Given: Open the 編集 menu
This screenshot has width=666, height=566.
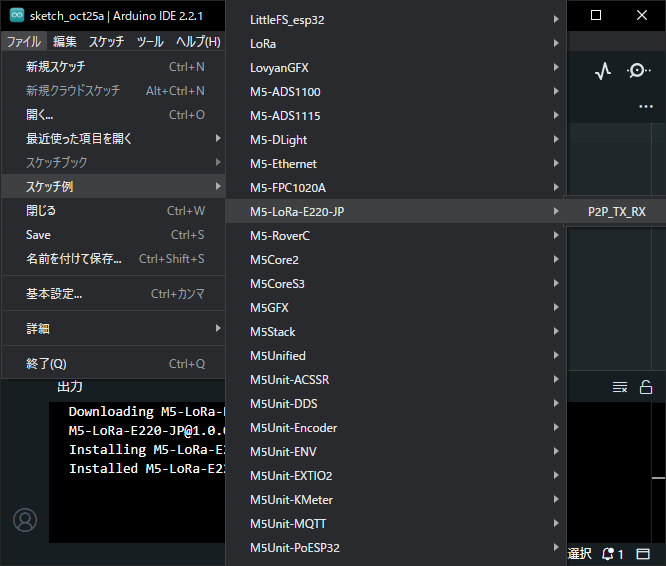Looking at the screenshot, I should point(65,42).
